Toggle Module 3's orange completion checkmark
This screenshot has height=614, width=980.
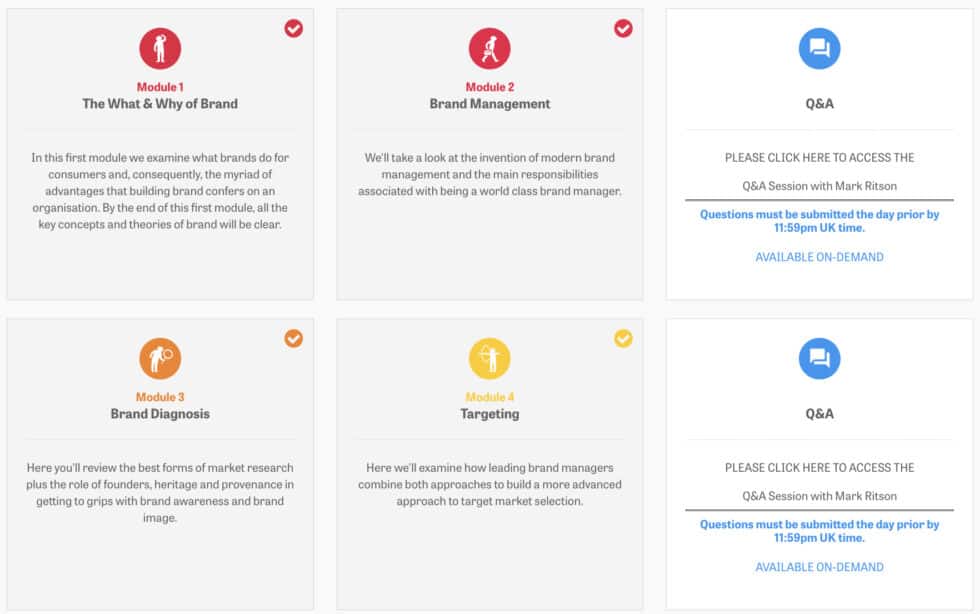(x=293, y=339)
